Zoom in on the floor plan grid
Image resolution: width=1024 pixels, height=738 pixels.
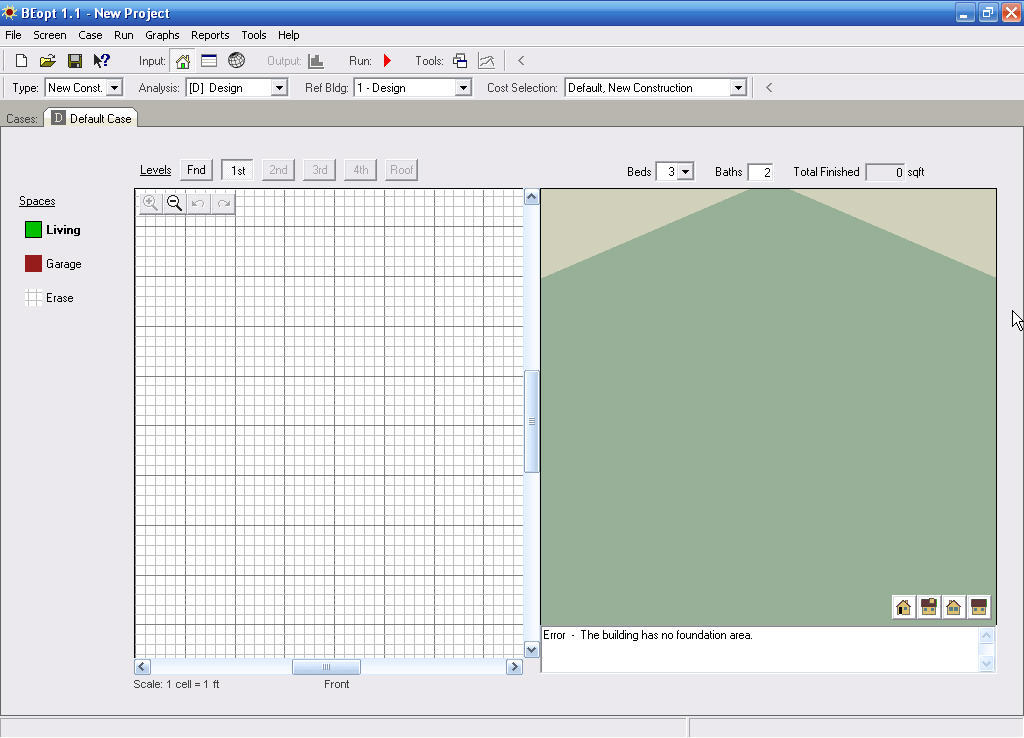(x=150, y=203)
